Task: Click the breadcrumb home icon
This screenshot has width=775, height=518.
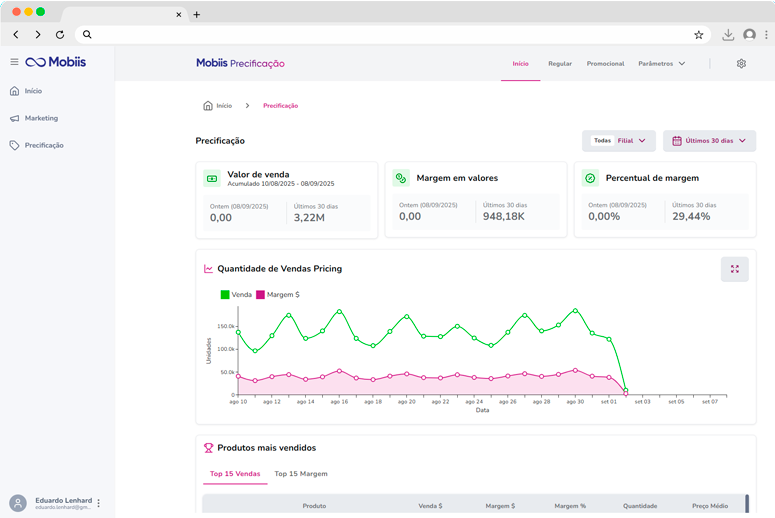Action: pos(208,105)
